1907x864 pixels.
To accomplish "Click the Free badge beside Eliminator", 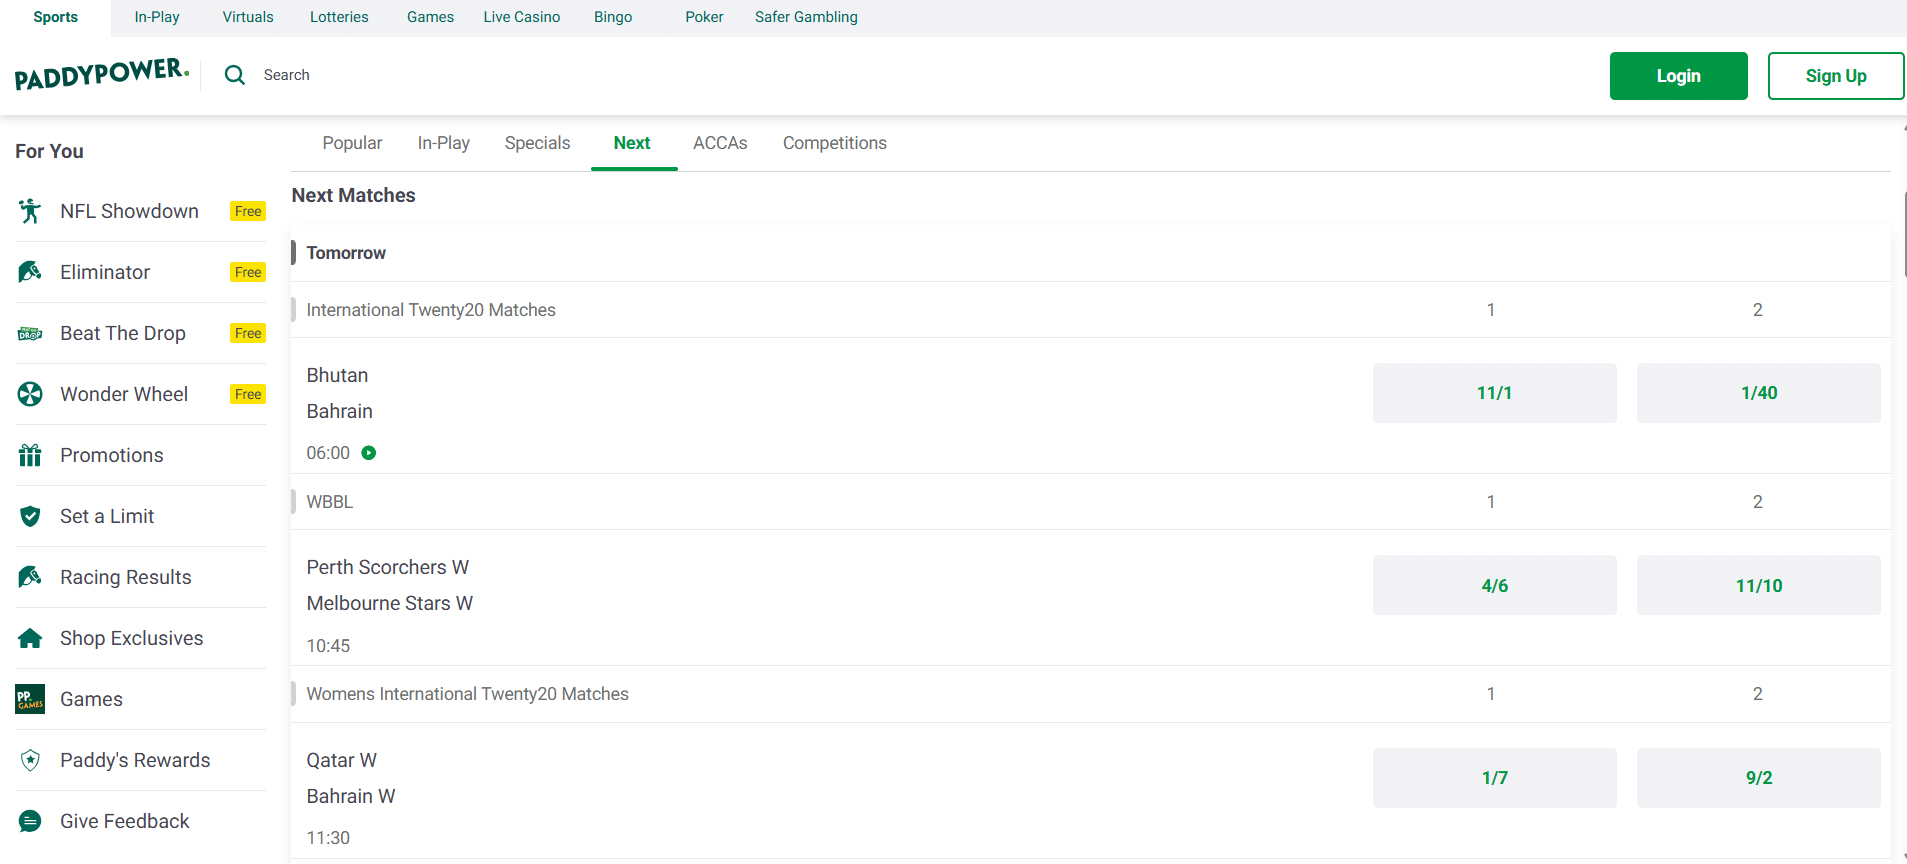I will 248,272.
